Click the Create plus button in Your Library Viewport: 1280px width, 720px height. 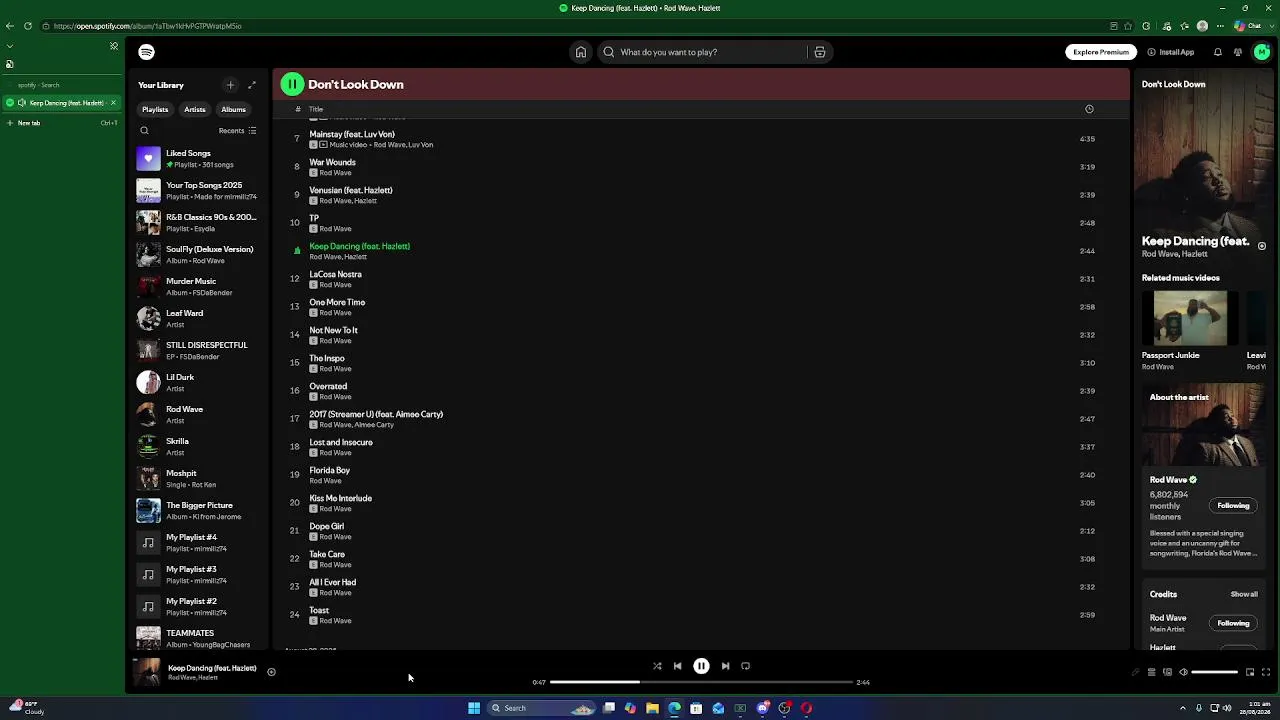(x=230, y=85)
